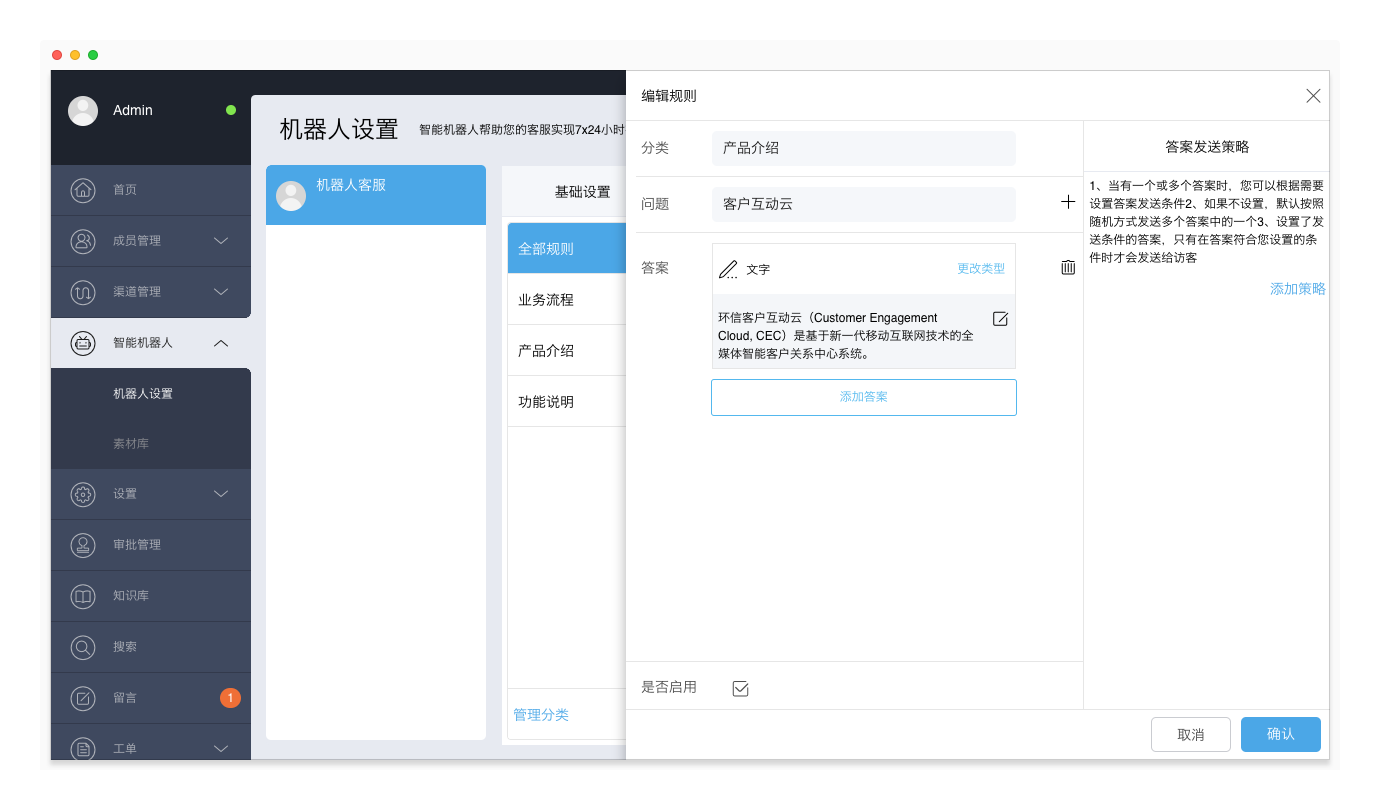Open 审批管理 approval management in sidebar
Viewport: 1380px width, 810px height.
point(137,545)
